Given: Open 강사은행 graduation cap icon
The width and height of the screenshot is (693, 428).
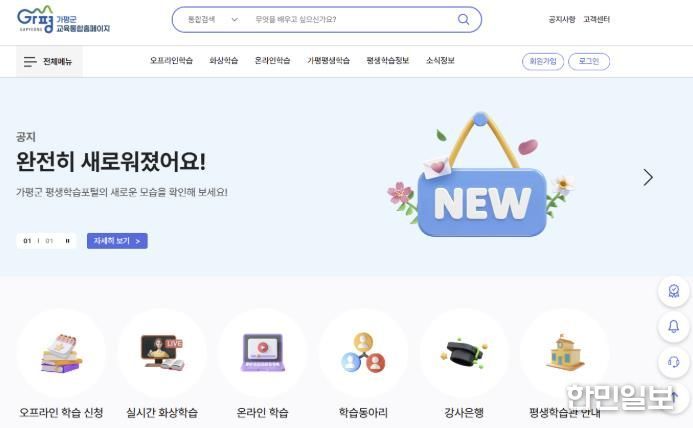Looking at the screenshot, I should coord(464,353).
